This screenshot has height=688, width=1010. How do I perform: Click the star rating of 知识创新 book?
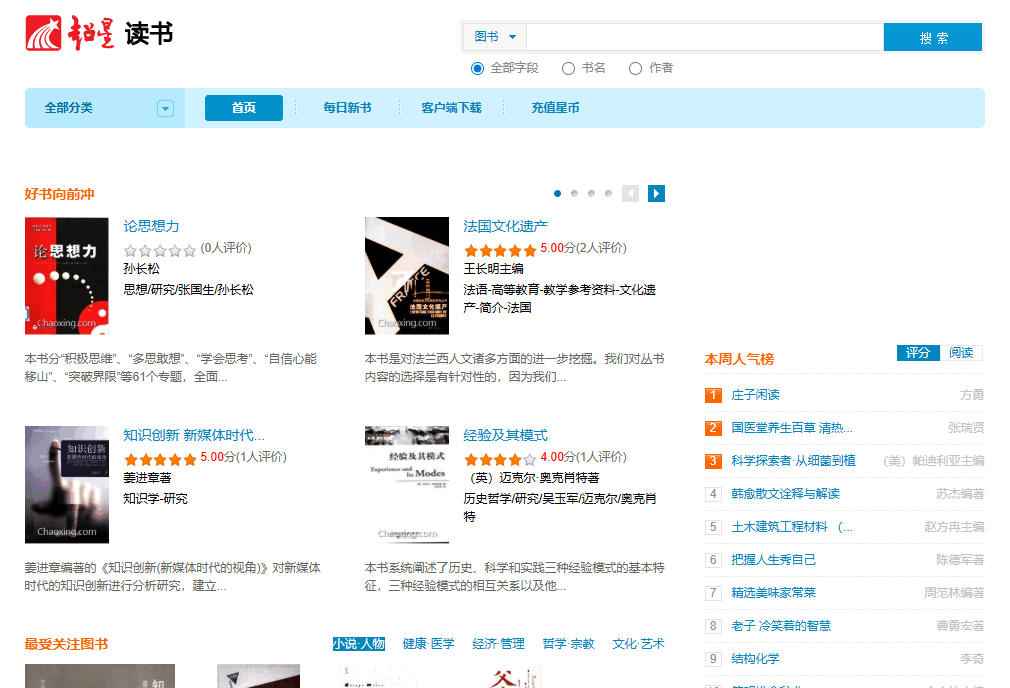click(160, 459)
